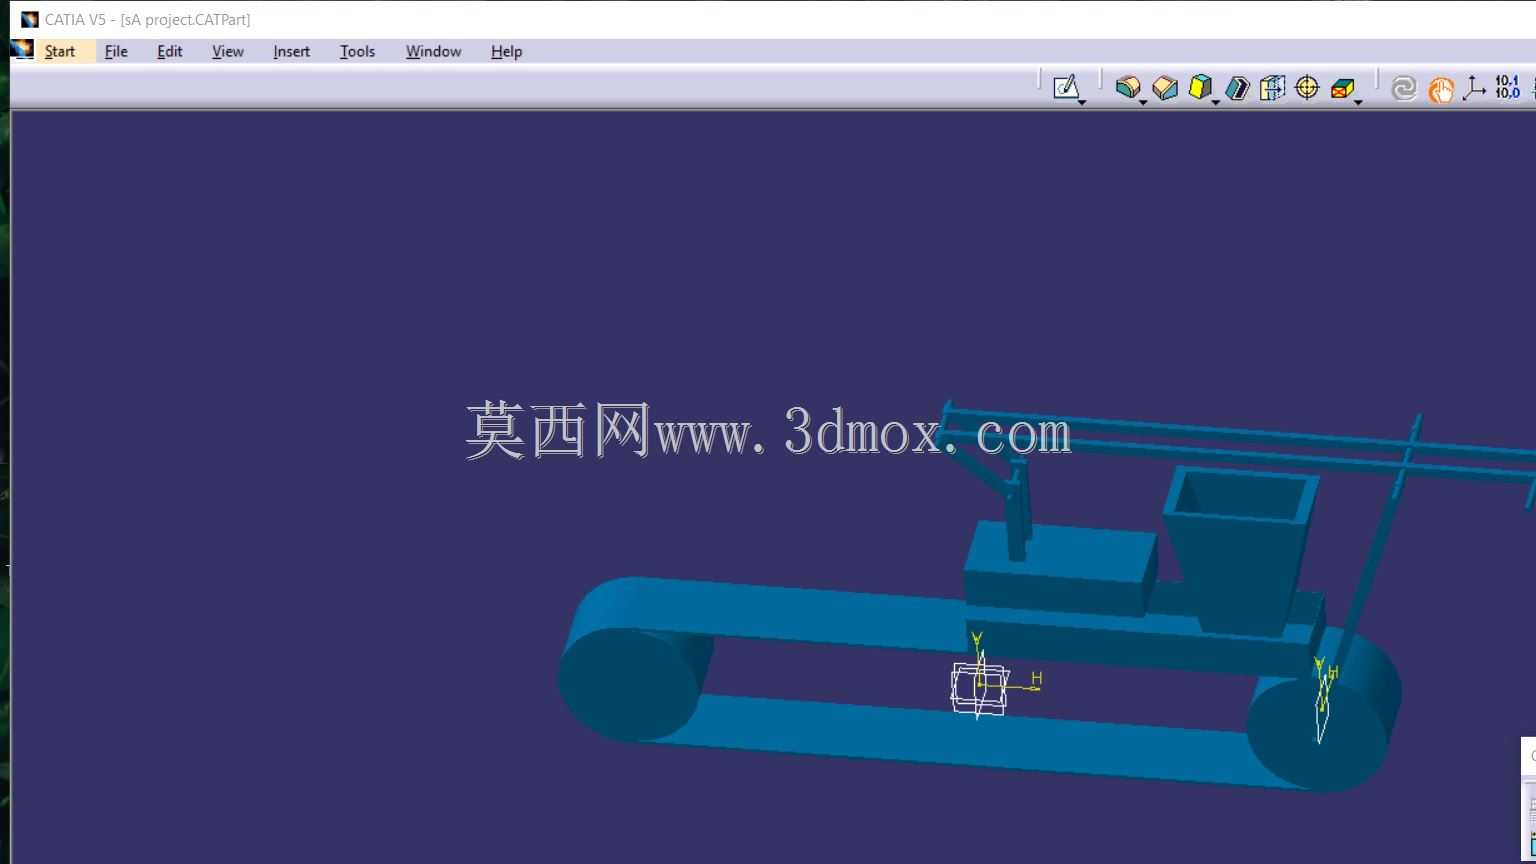Select the Remove Face tool
The width and height of the screenshot is (1536, 864).
point(1343,89)
